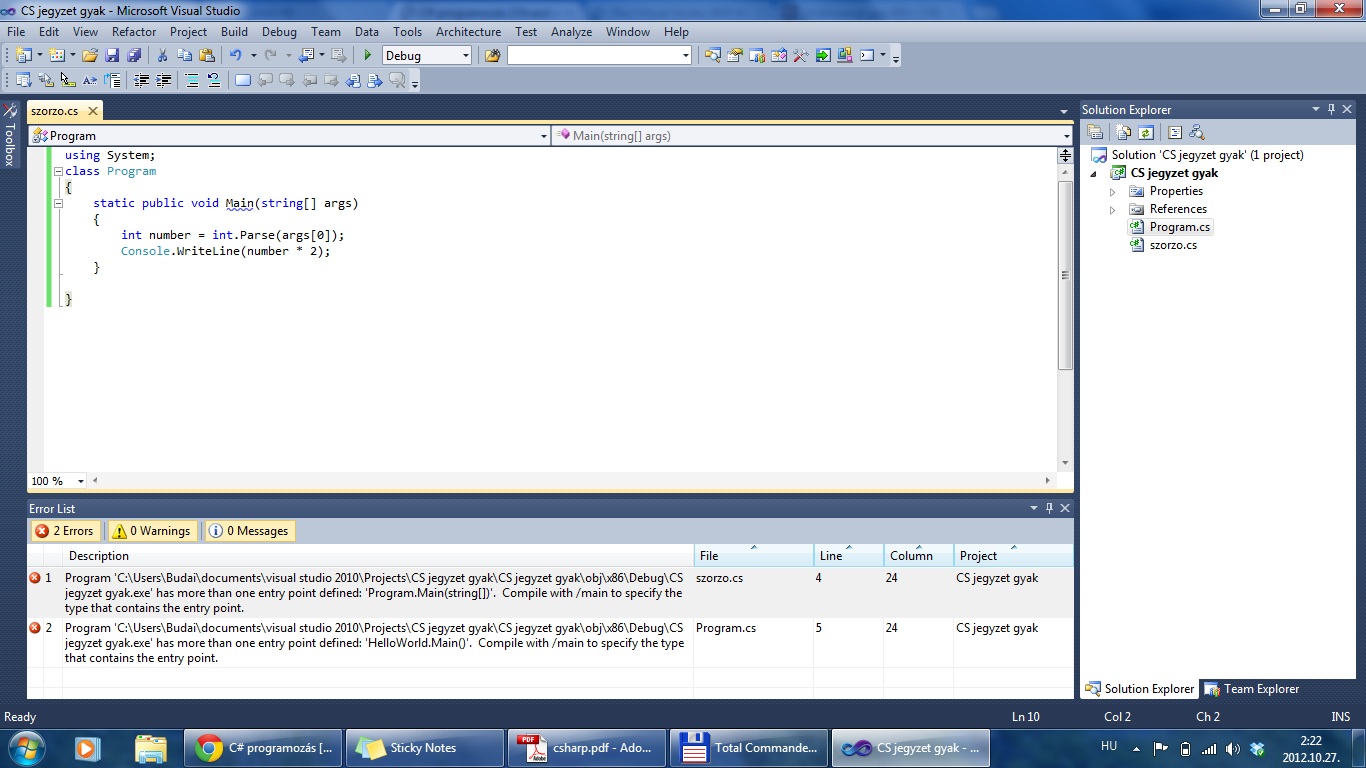Open the 100 % zoom level dropdown
1366x768 pixels.
tap(80, 481)
